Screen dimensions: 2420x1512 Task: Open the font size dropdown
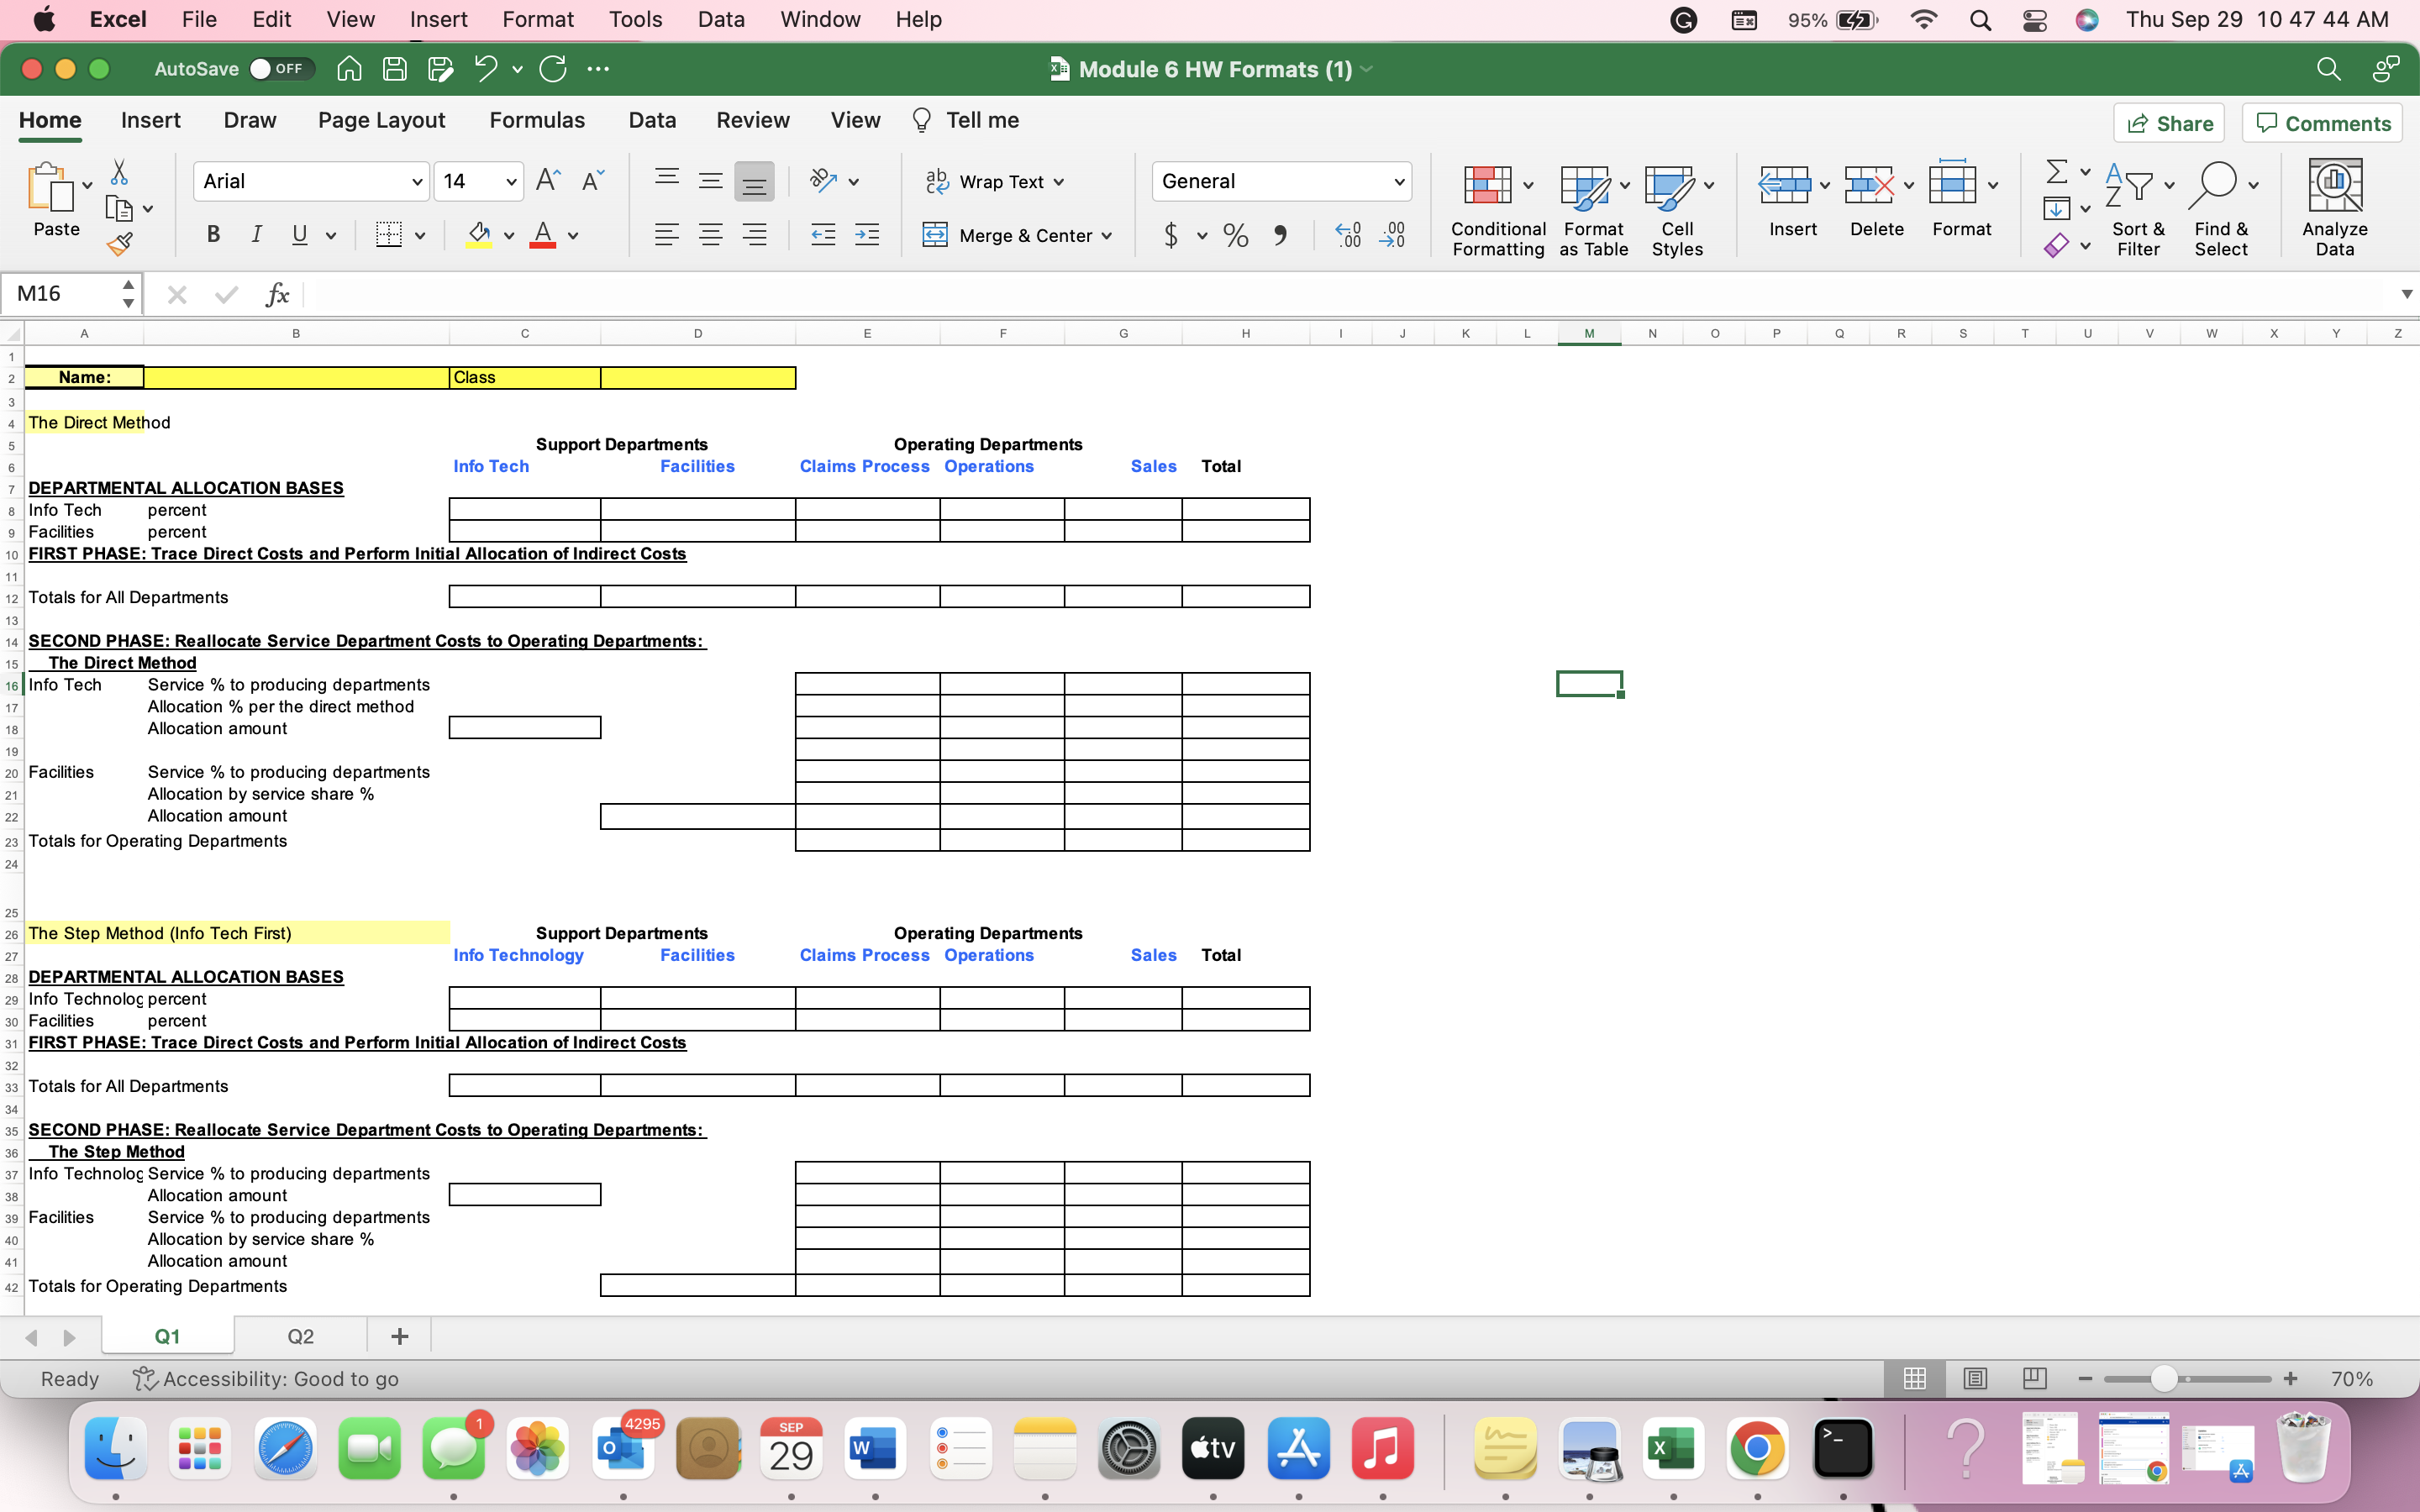click(508, 181)
